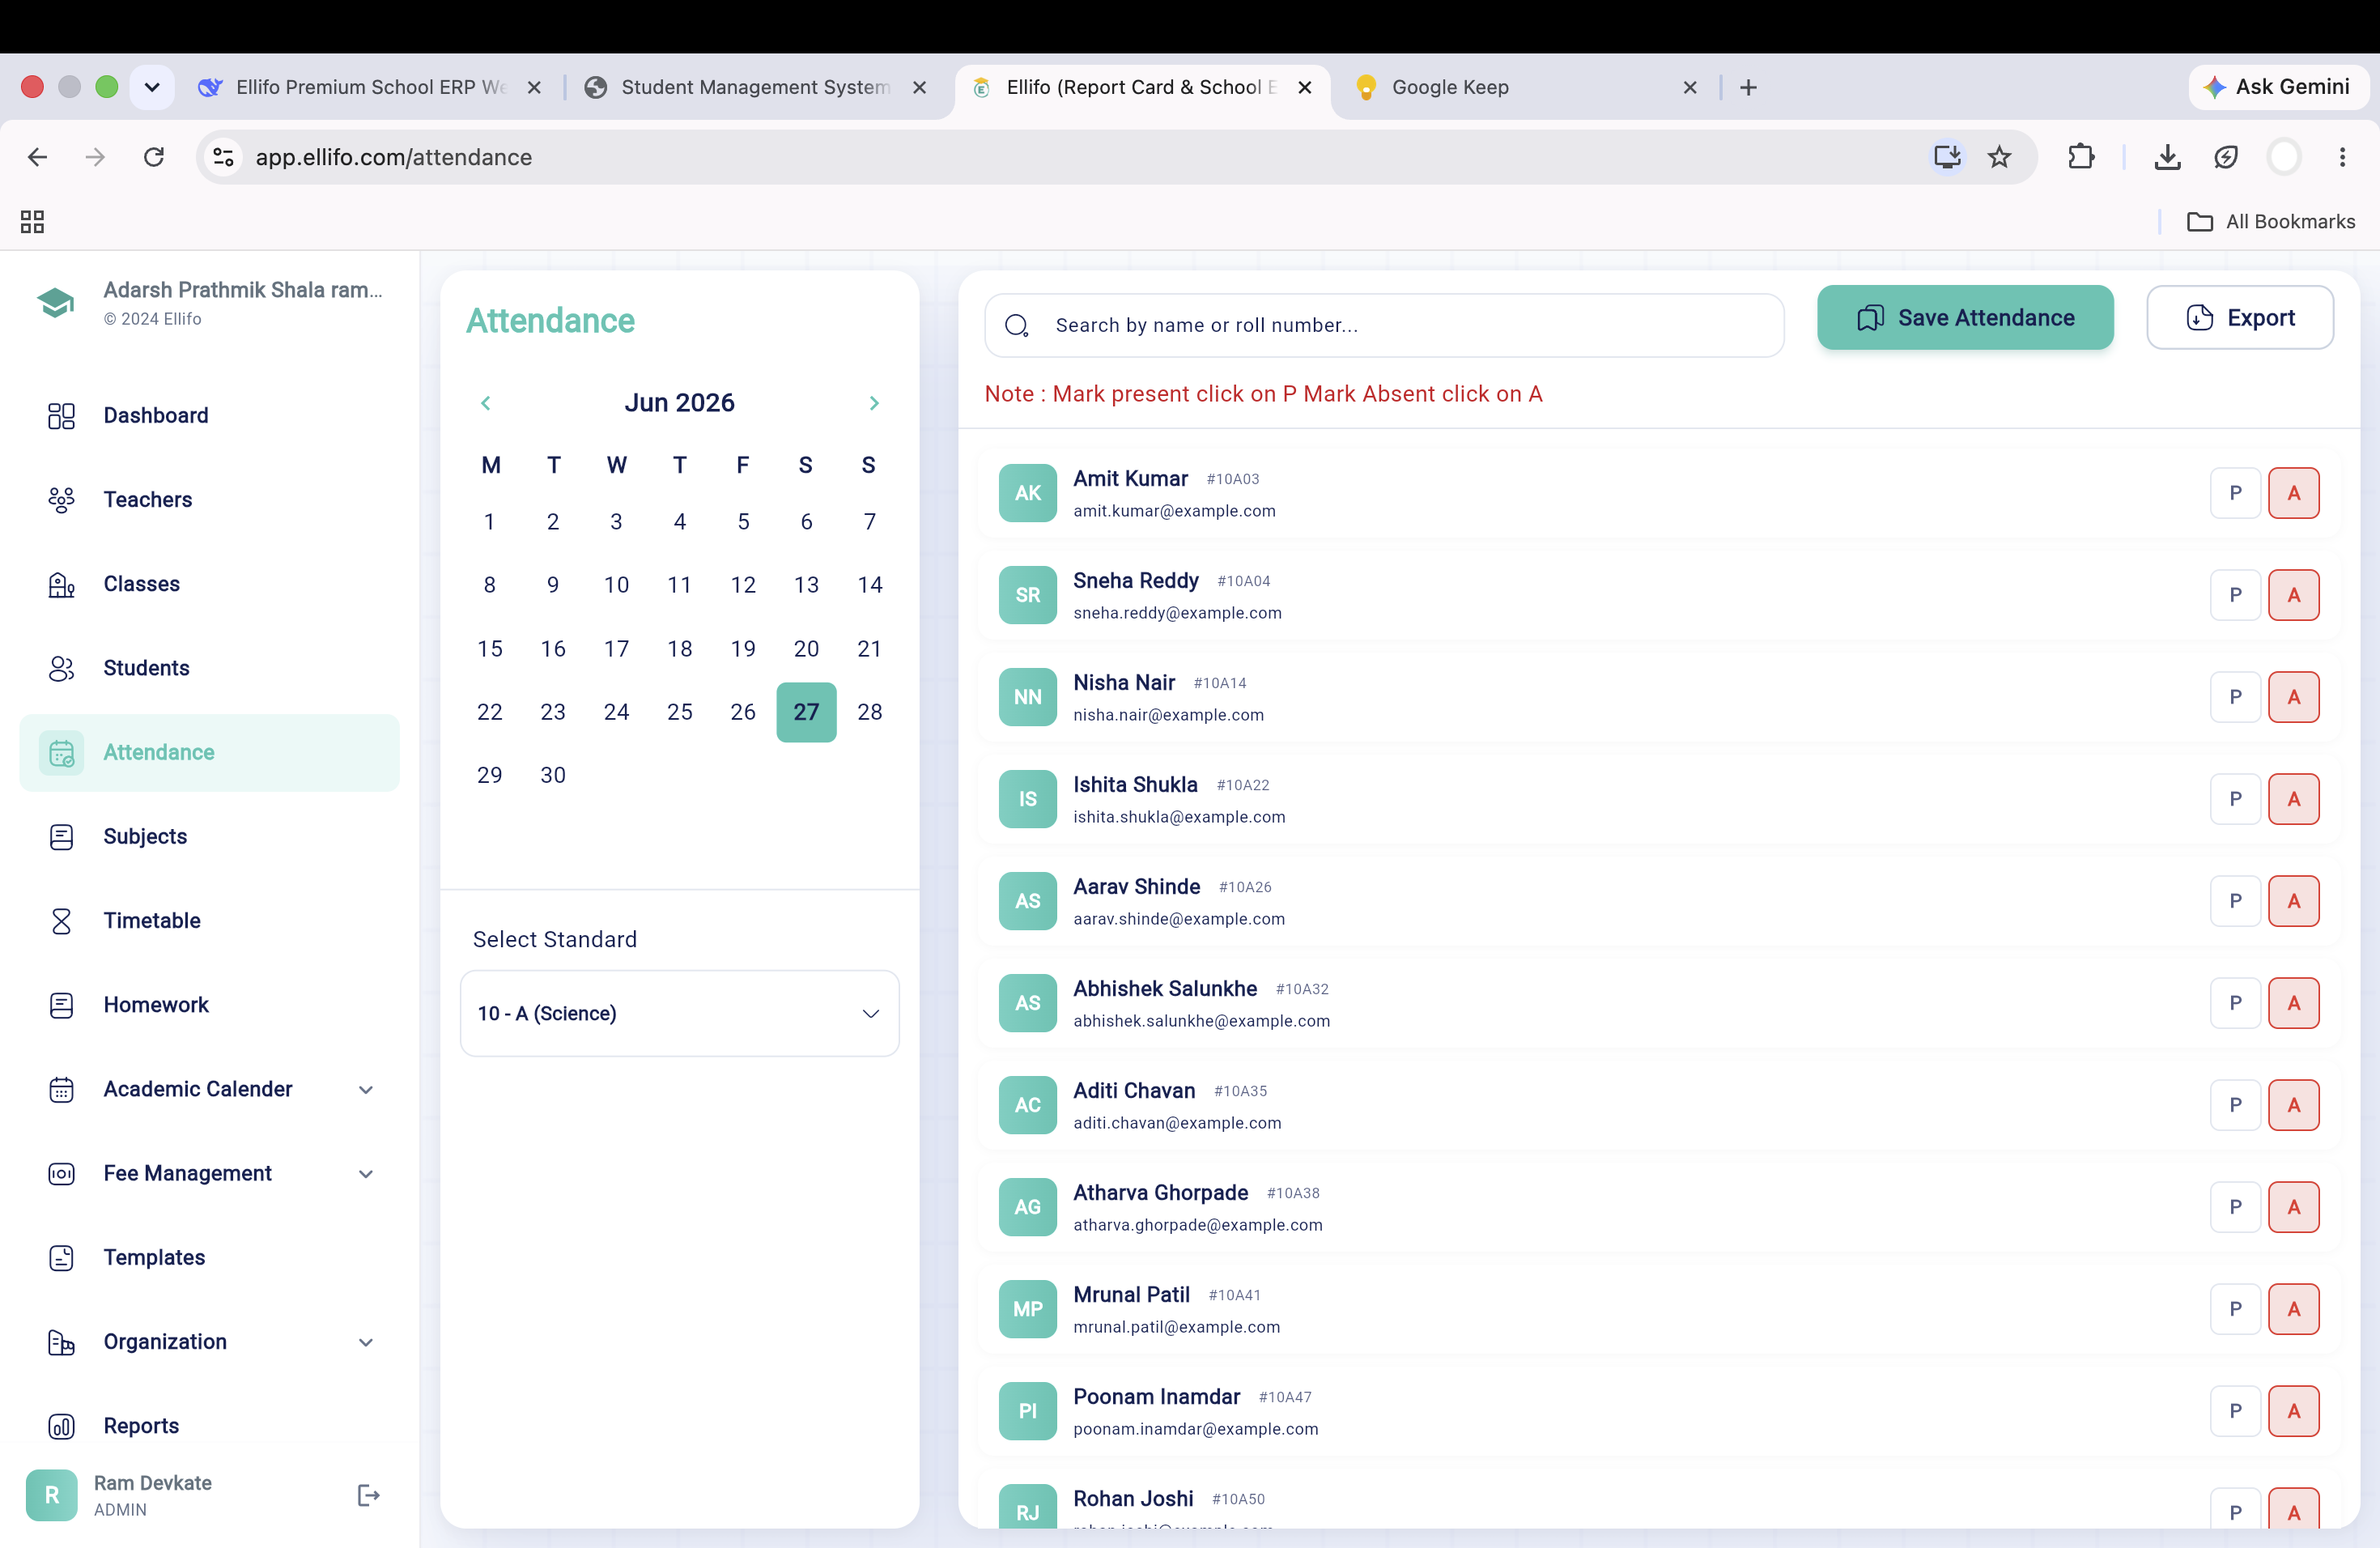
Task: View site information icon in address bar
Action: click(x=223, y=157)
